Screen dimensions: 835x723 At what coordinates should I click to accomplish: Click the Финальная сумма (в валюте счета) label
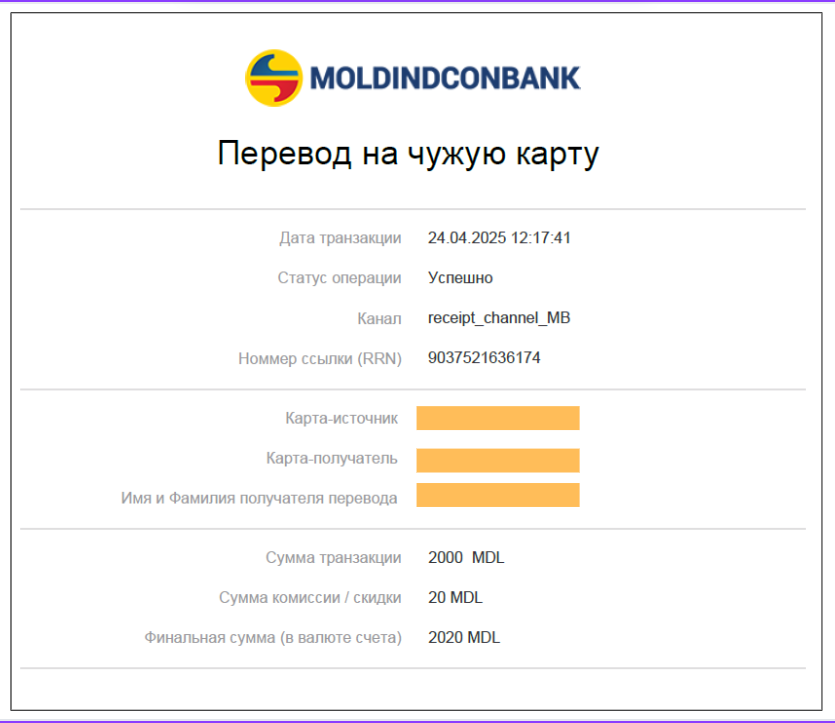(273, 638)
